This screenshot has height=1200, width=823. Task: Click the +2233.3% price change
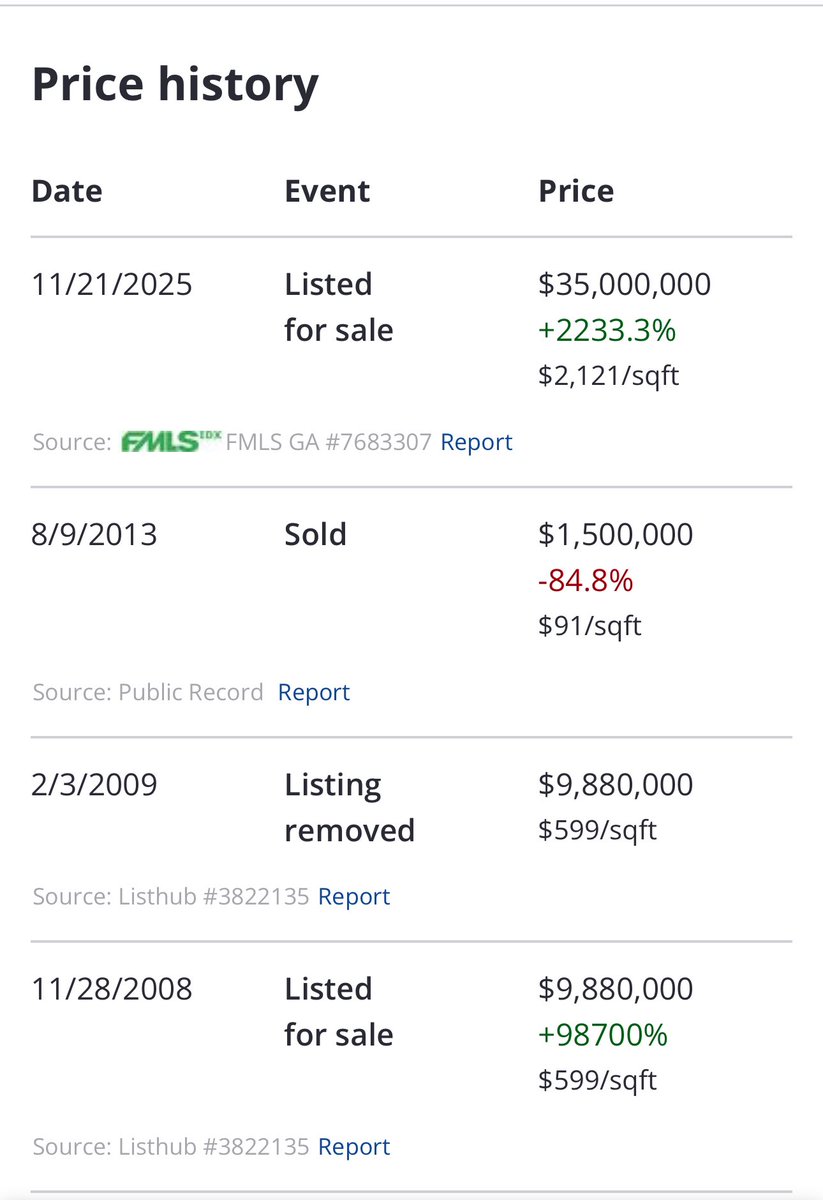tap(608, 330)
